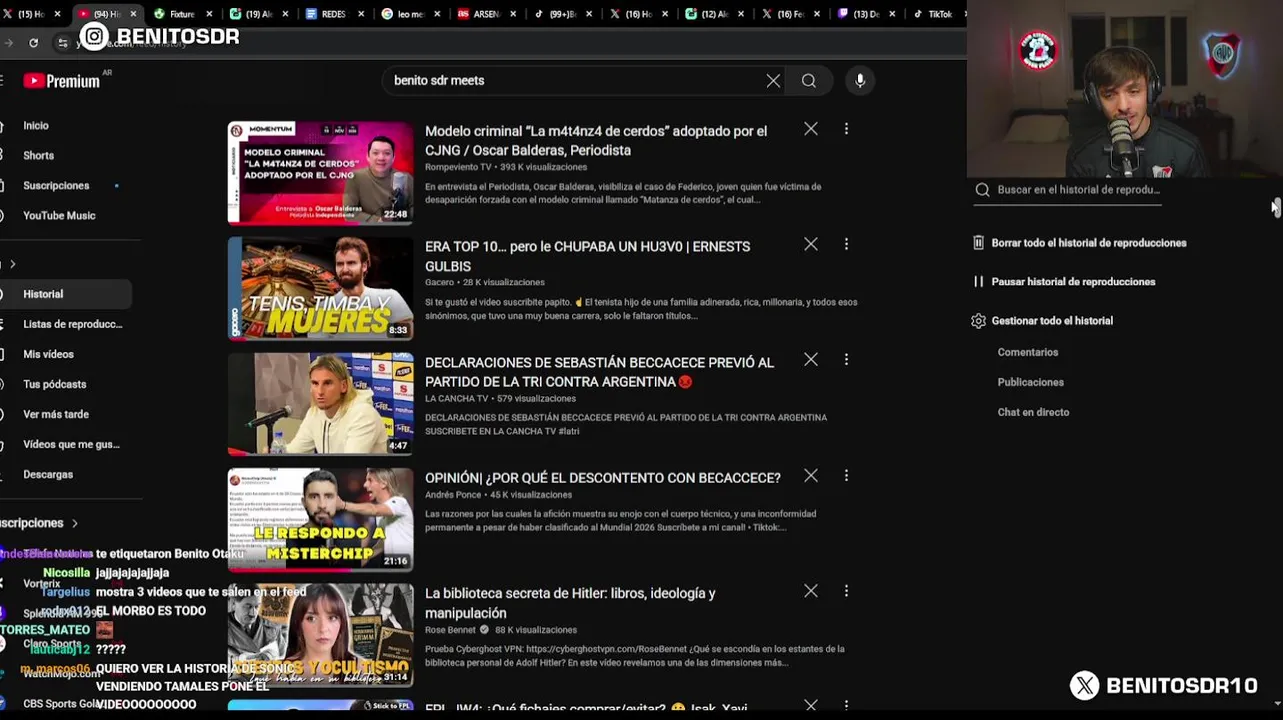This screenshot has width=1283, height=720.
Task: Play 'LE RESPONDO A MISTERCHIP' thumbnail
Action: 320,520
